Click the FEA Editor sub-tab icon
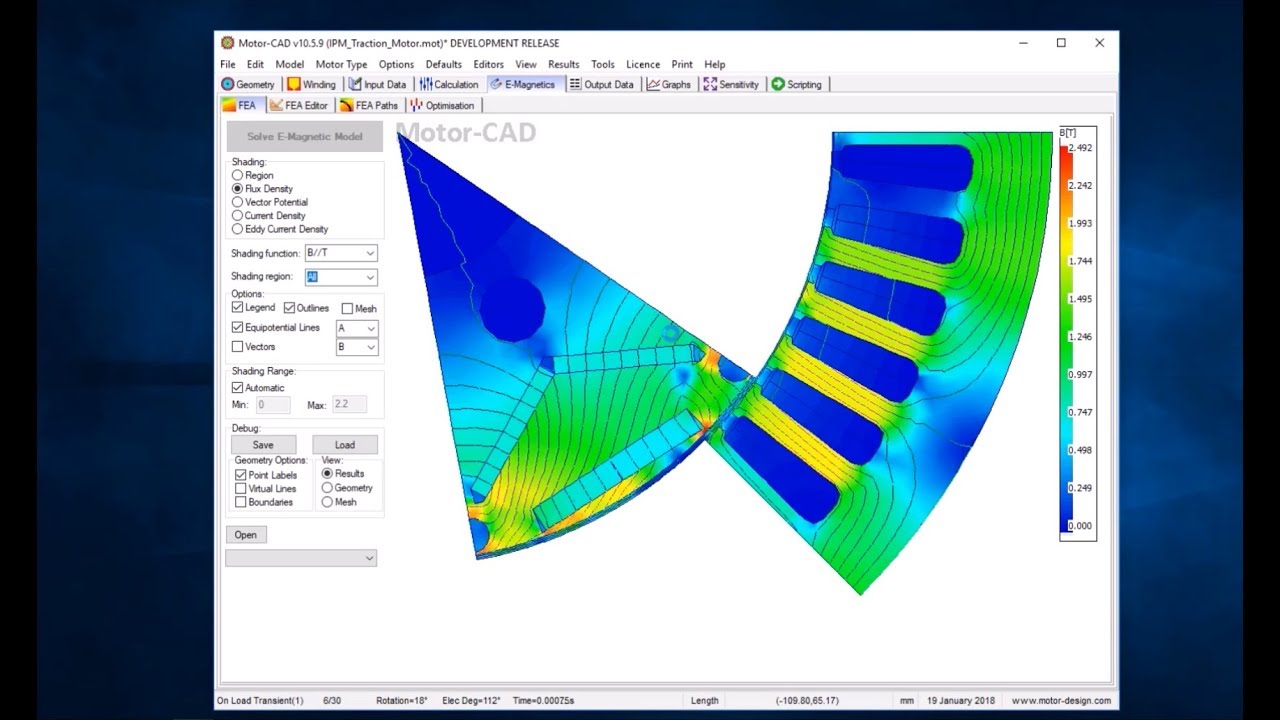 pos(276,105)
